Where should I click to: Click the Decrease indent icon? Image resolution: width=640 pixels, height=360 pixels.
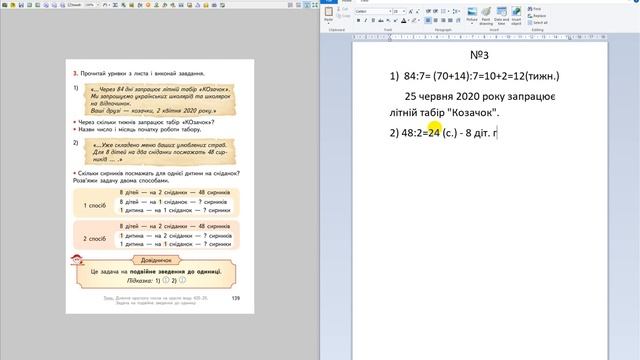(428, 11)
